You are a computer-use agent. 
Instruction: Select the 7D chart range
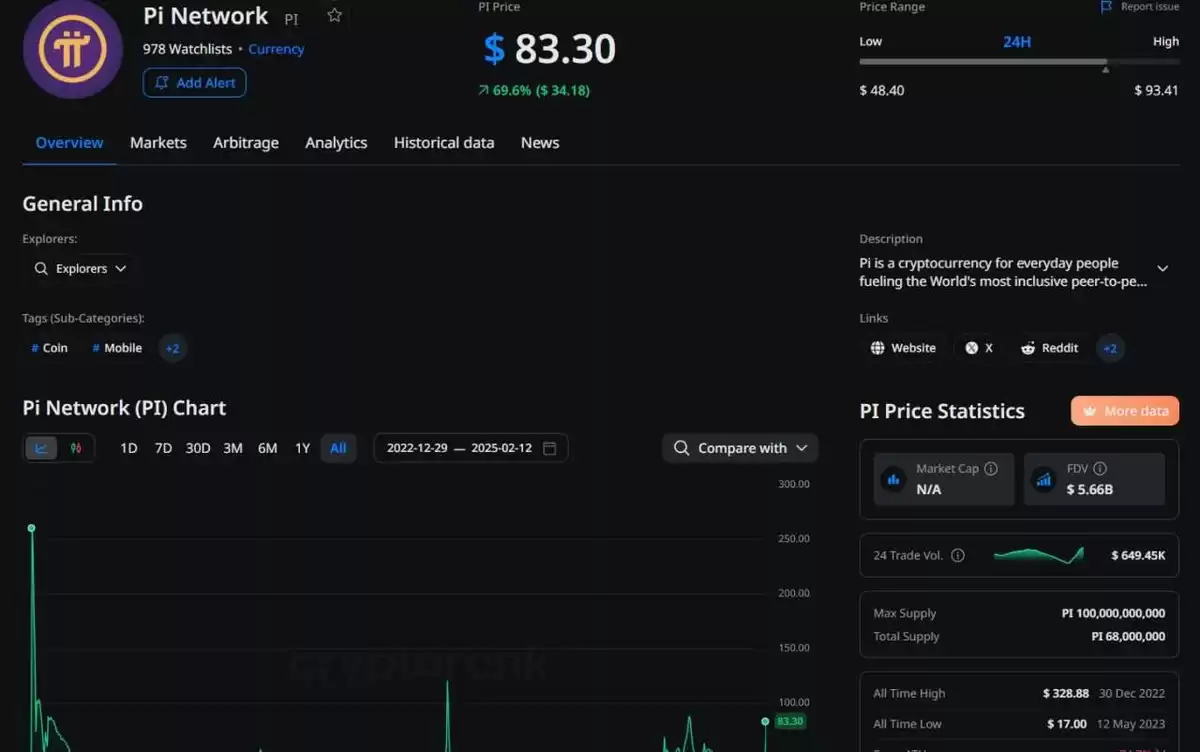click(x=163, y=448)
